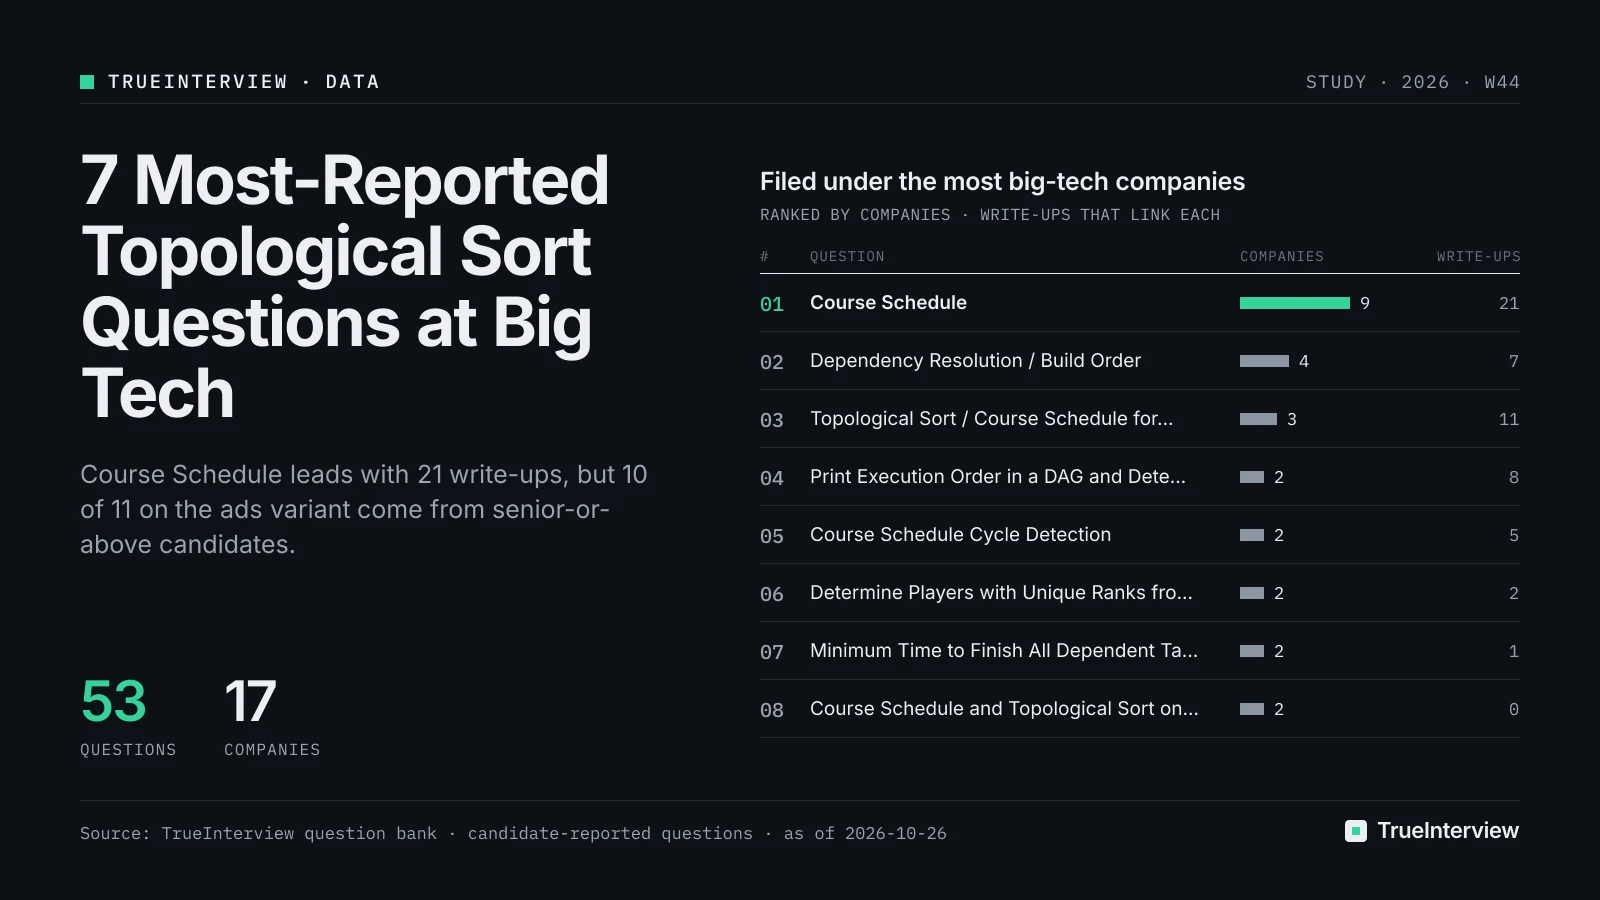Click the 17 companies statistic
This screenshot has height=900, width=1600.
pos(272,717)
